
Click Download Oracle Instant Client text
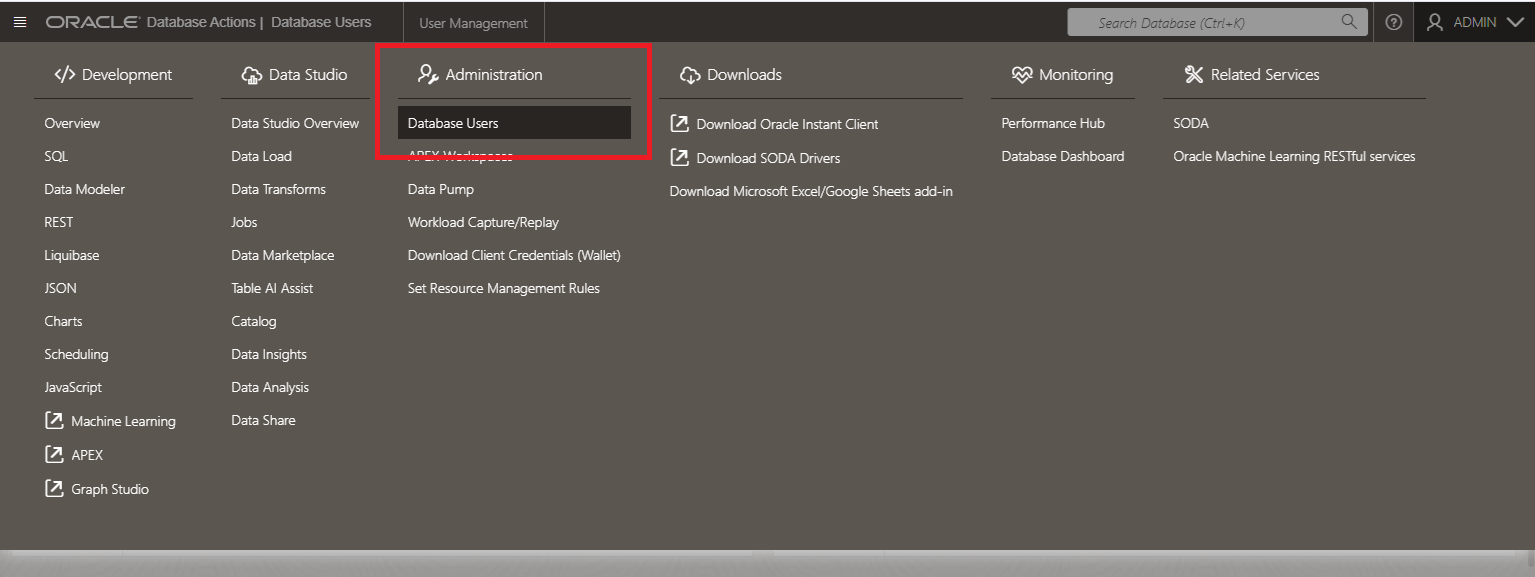[x=787, y=124]
